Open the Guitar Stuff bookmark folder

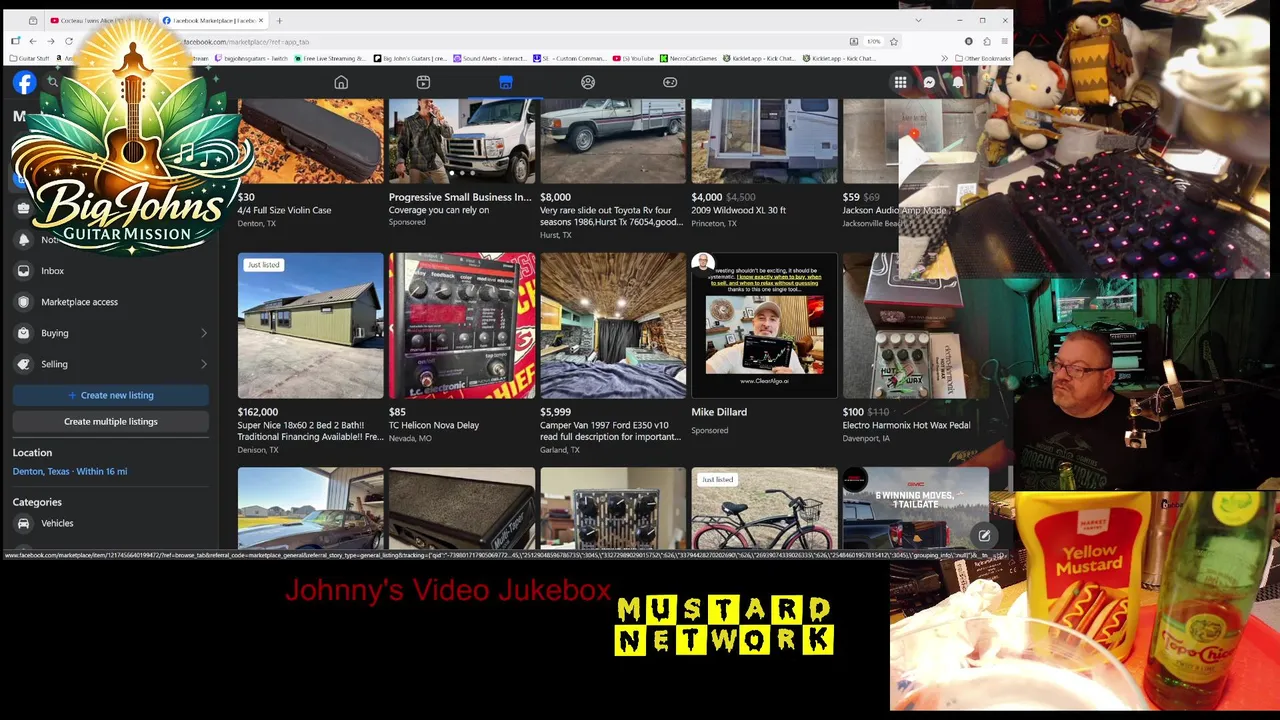point(28,58)
